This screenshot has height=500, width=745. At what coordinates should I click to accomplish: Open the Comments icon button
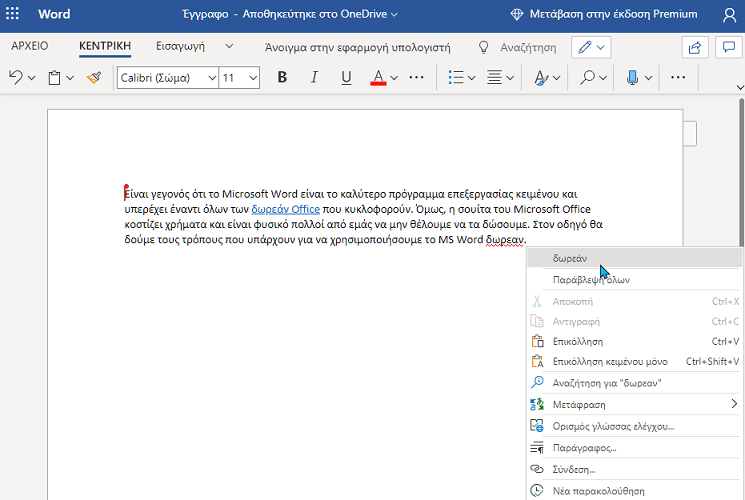(x=729, y=48)
